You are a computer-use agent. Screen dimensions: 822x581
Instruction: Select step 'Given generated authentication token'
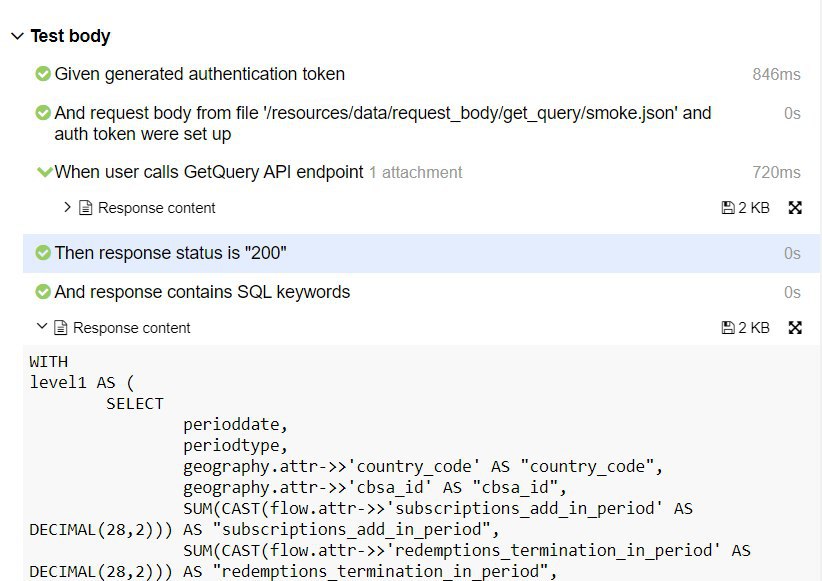pyautogui.click(x=200, y=74)
